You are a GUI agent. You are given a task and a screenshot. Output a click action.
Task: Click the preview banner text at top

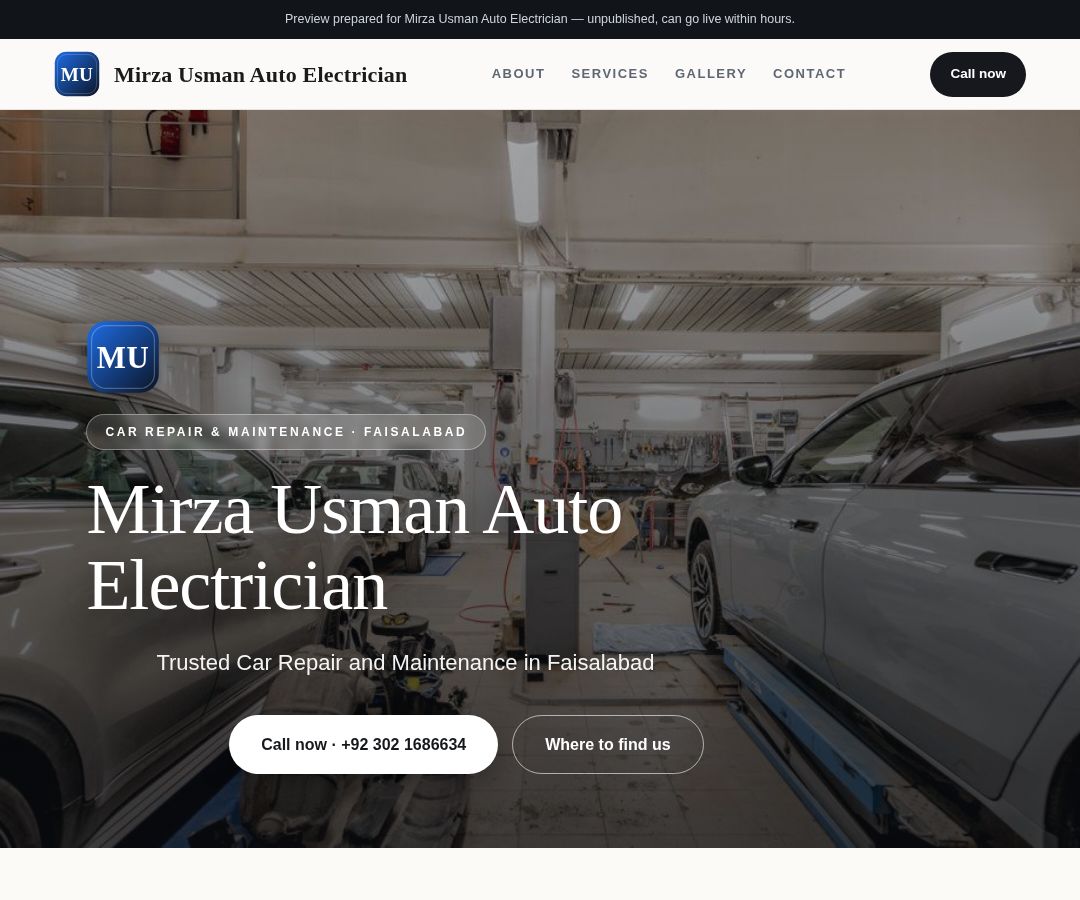[540, 19]
